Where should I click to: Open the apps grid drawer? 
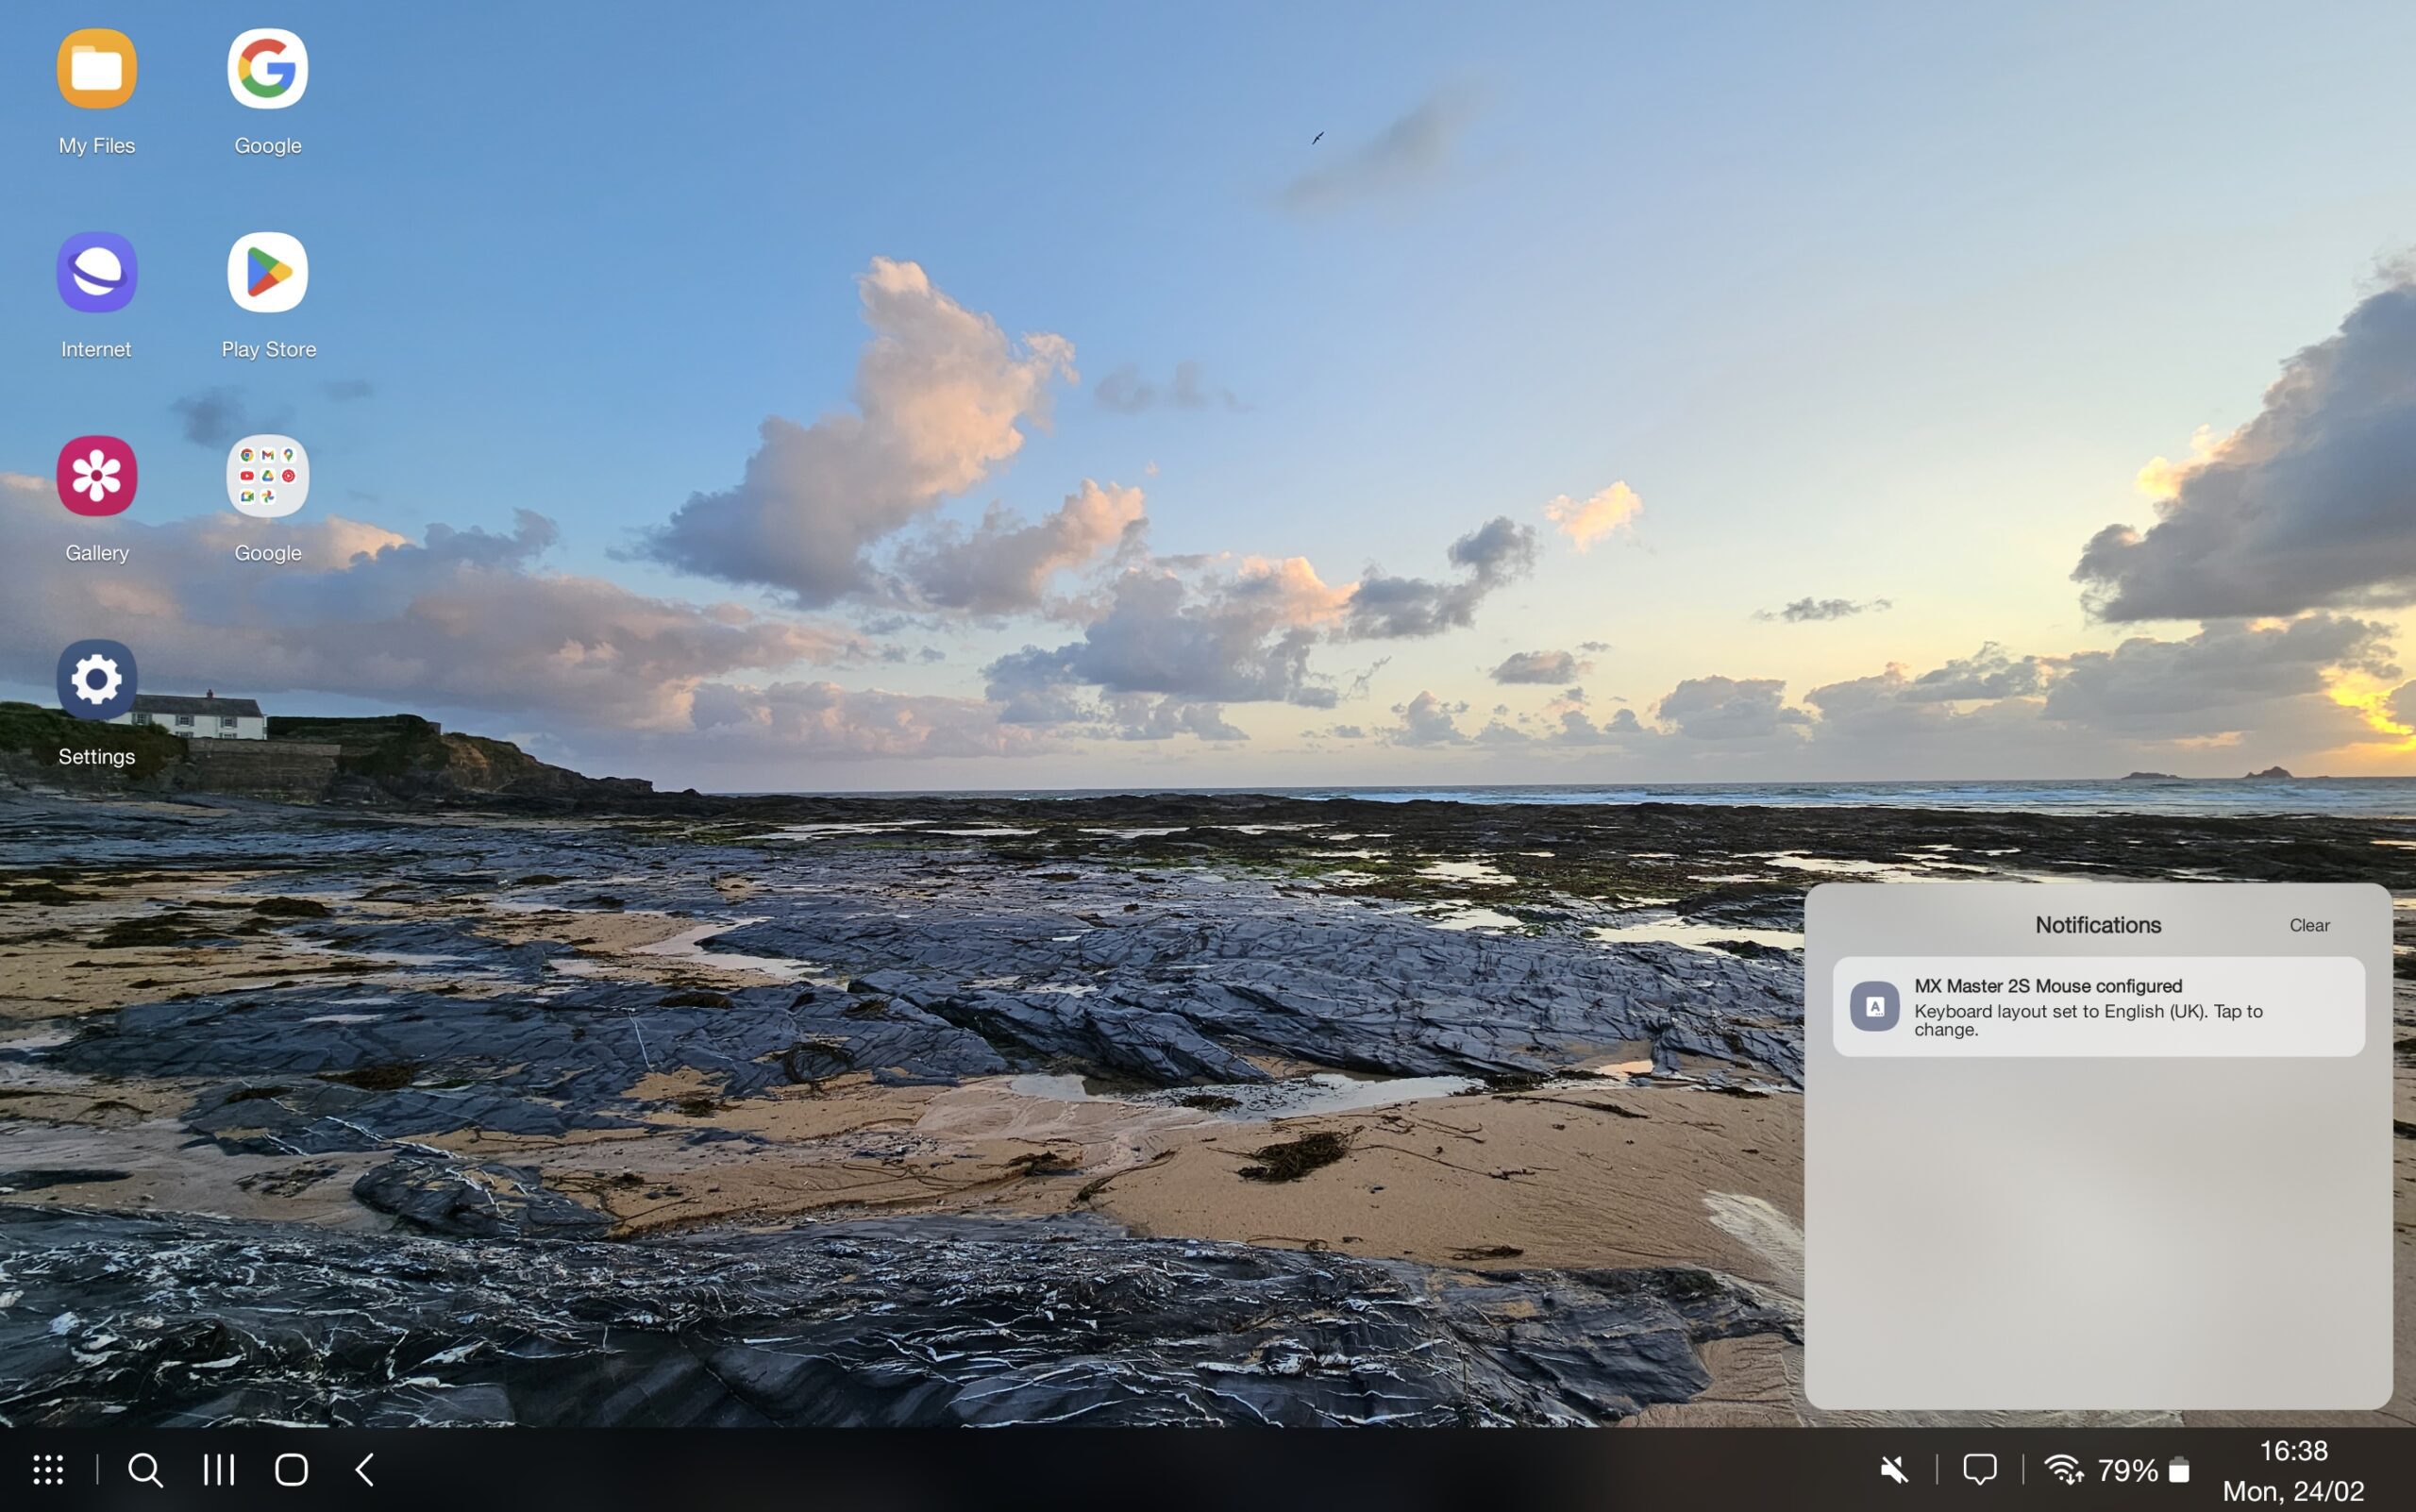point(48,1469)
